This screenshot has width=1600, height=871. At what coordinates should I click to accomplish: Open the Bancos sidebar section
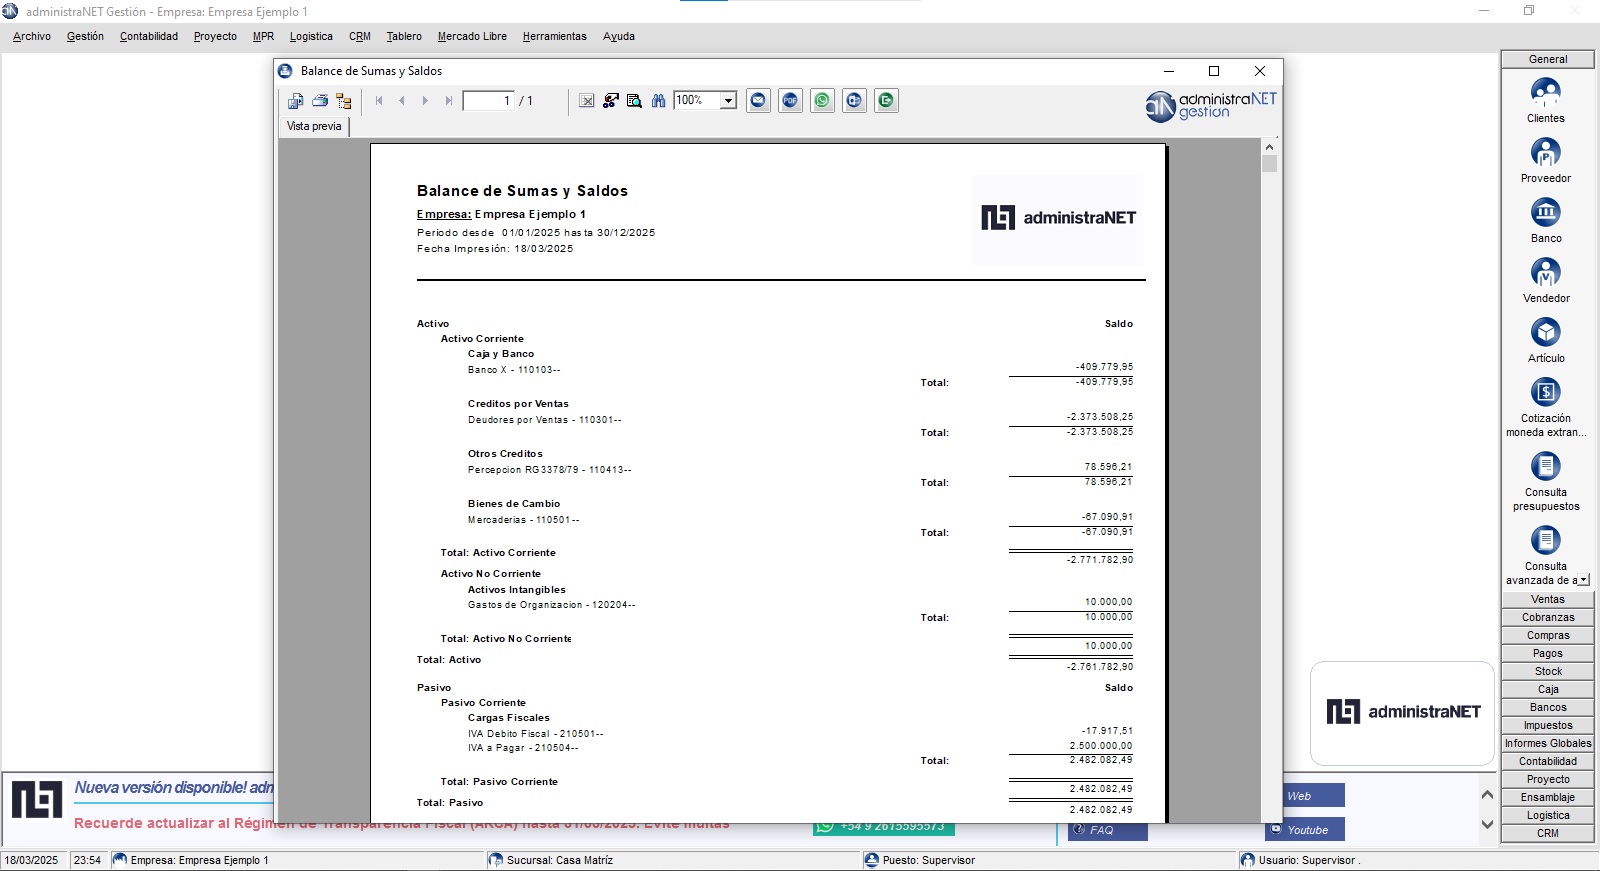pos(1548,707)
